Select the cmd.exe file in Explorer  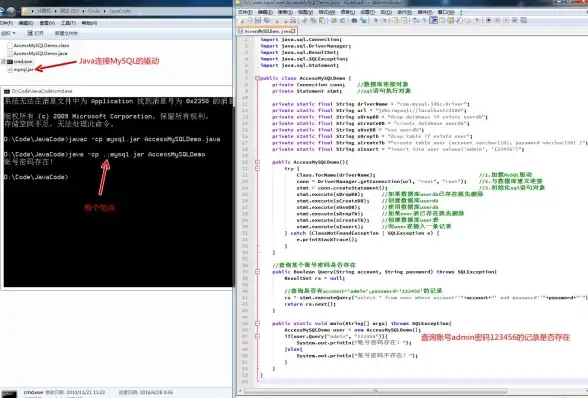[x=20, y=62]
